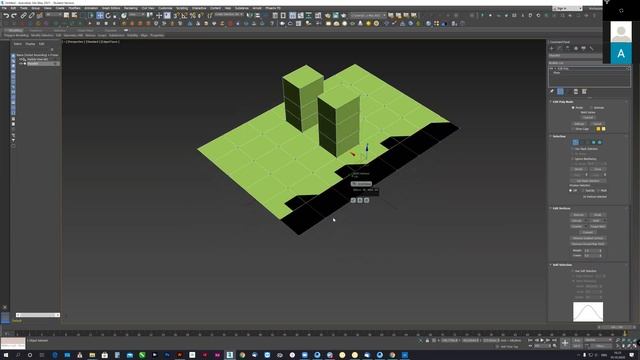
Task: Choose Polygon sub-object selection level
Action: coord(594,142)
